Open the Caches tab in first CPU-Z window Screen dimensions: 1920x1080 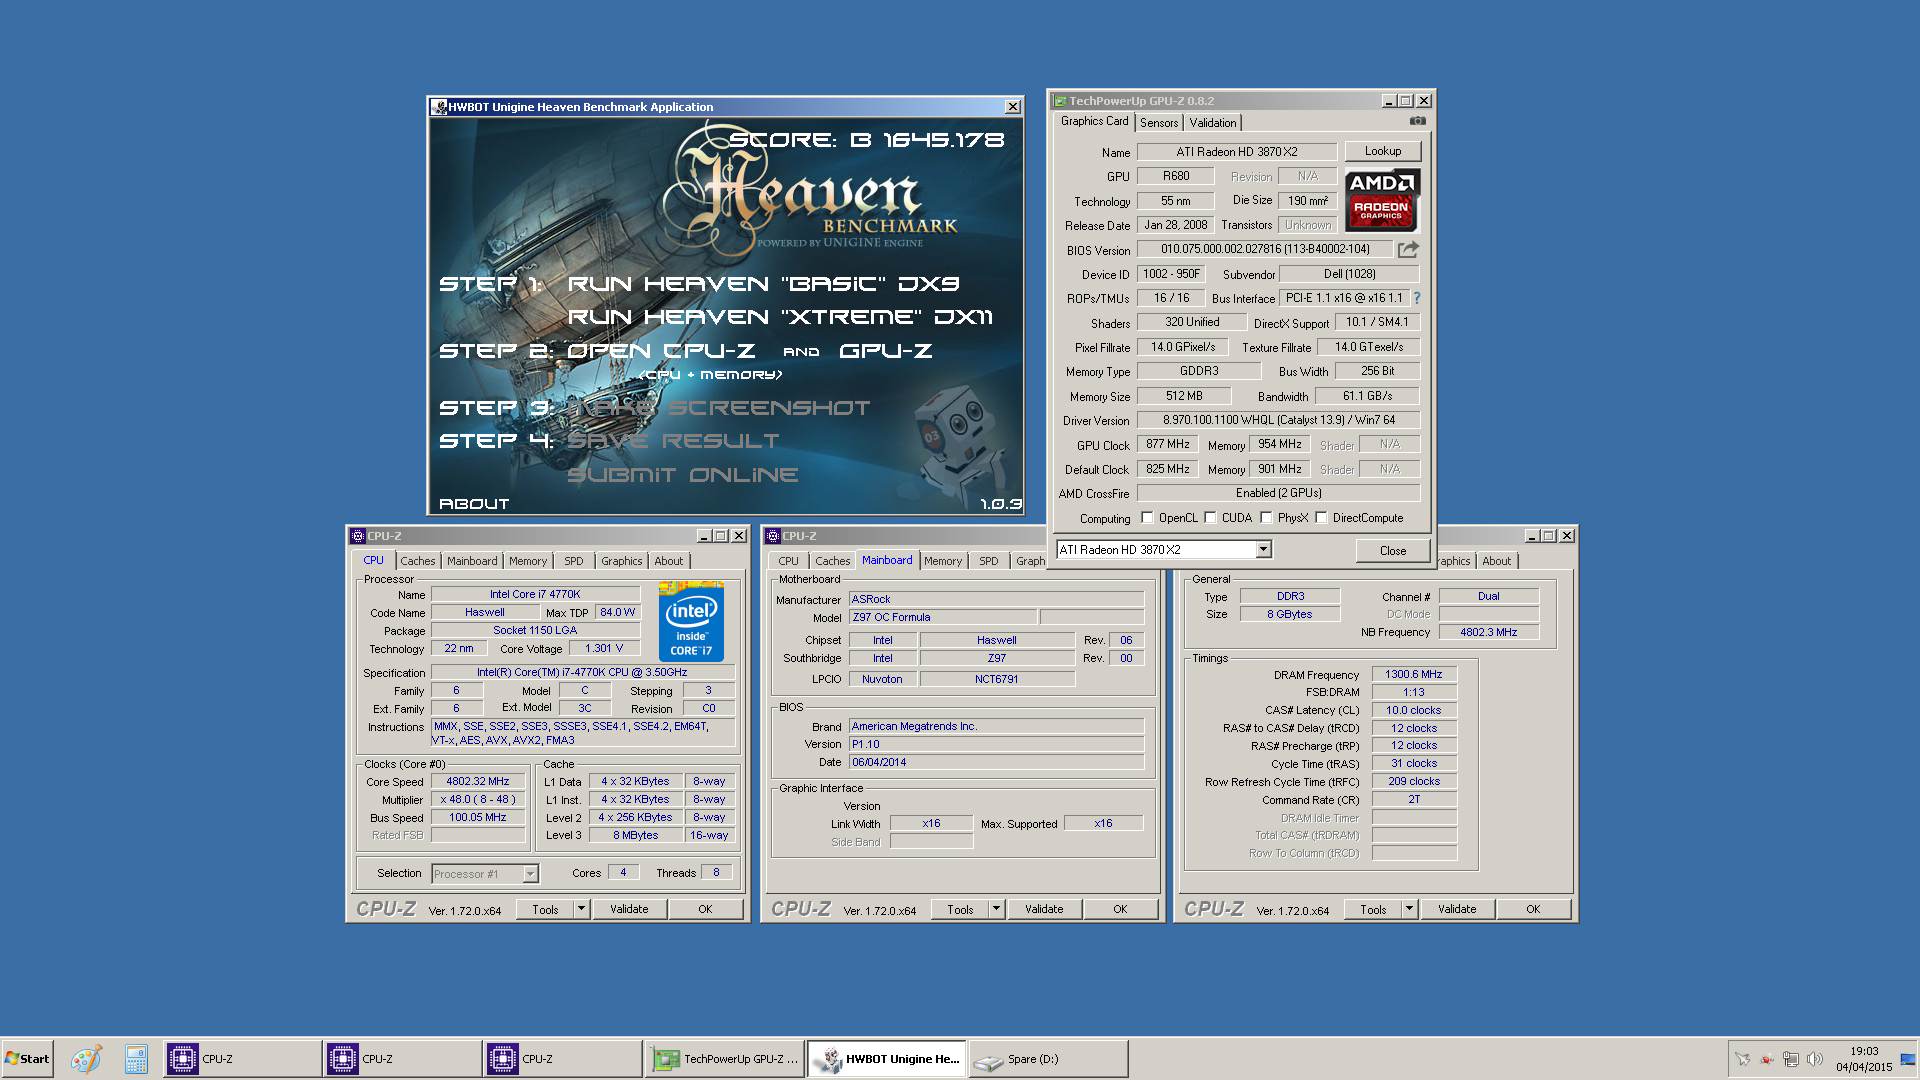tap(418, 561)
